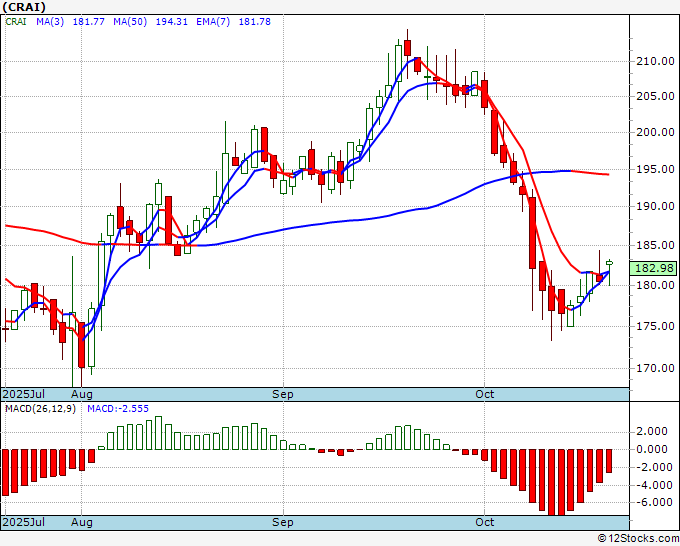Click 2025Jul on the MACD panel axis

pyautogui.click(x=24, y=522)
